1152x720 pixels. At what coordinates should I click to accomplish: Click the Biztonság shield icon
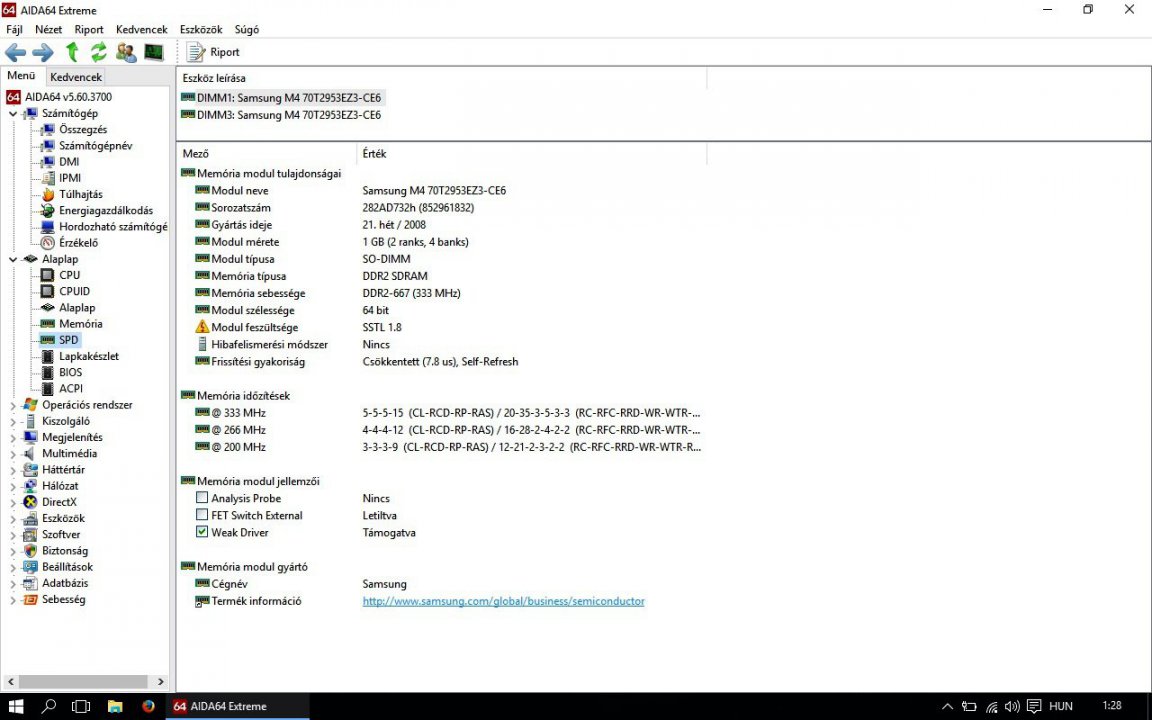30,550
